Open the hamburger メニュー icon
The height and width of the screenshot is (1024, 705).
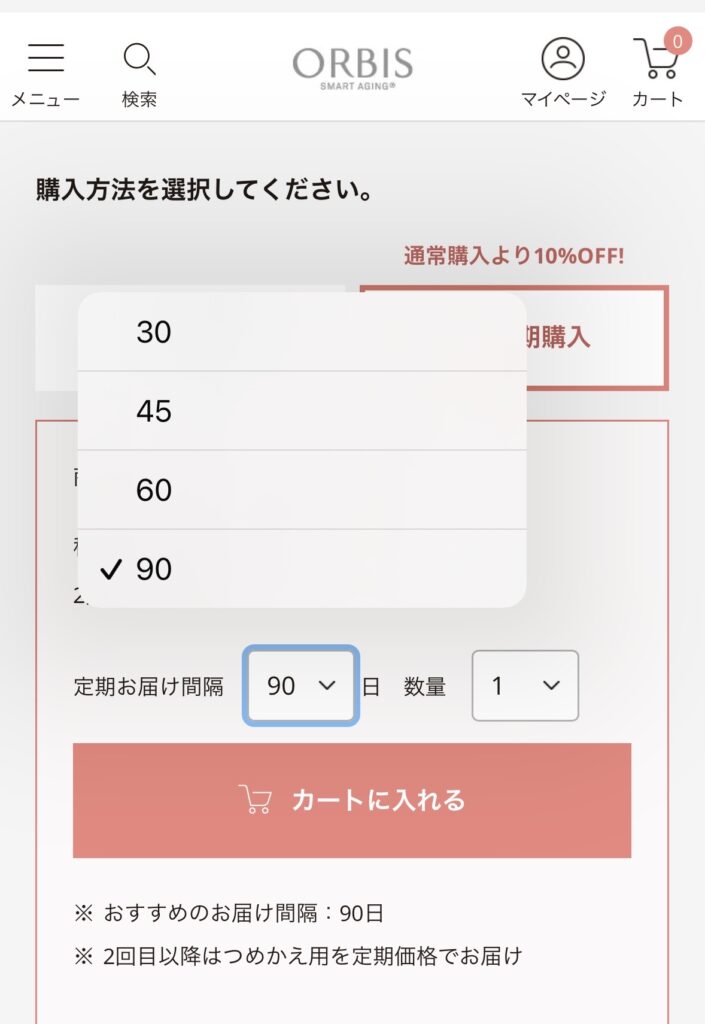pyautogui.click(x=46, y=57)
